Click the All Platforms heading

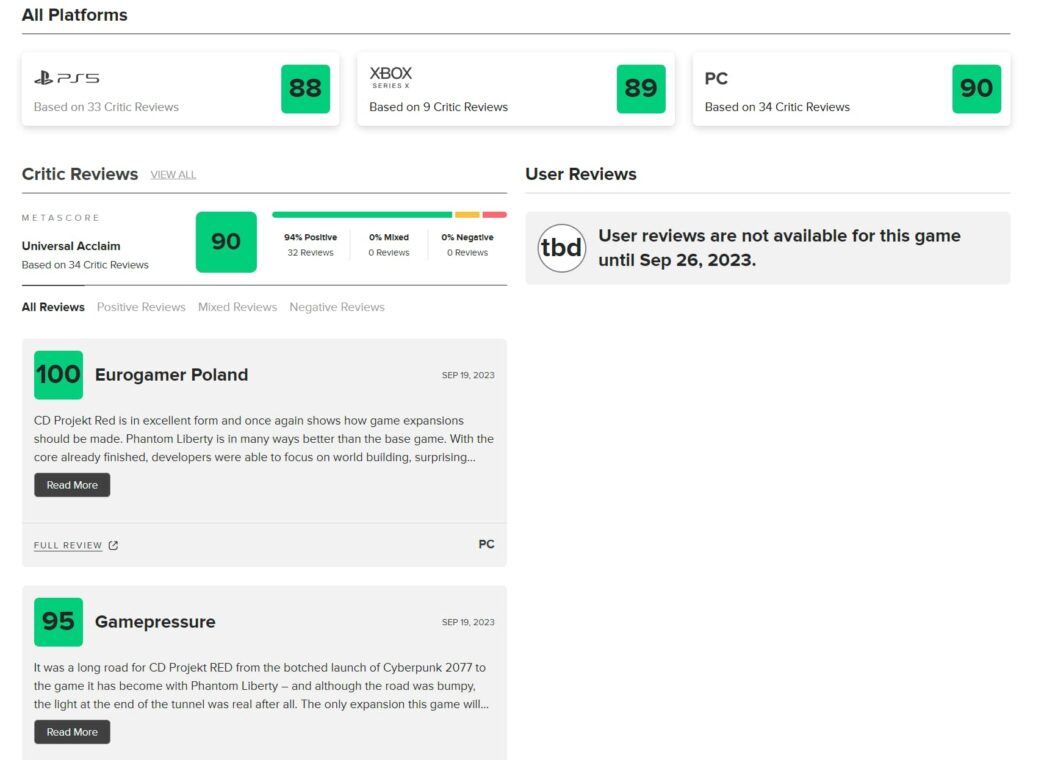coord(75,15)
